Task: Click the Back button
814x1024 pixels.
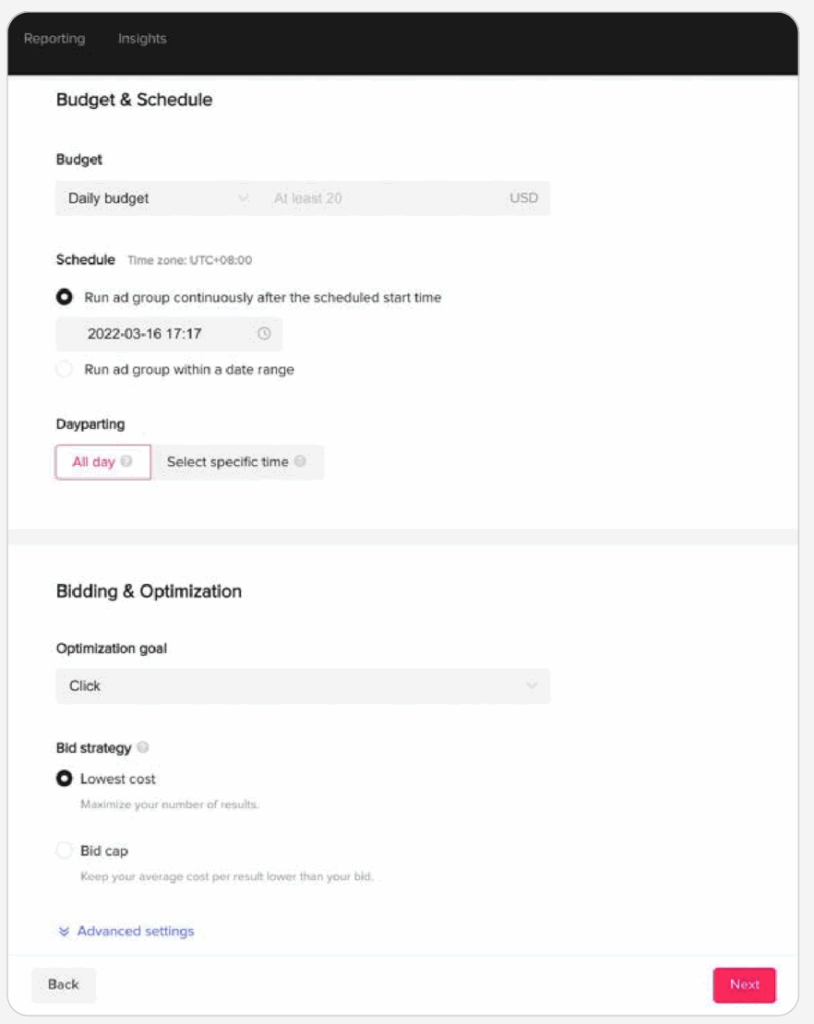Action: 63,985
